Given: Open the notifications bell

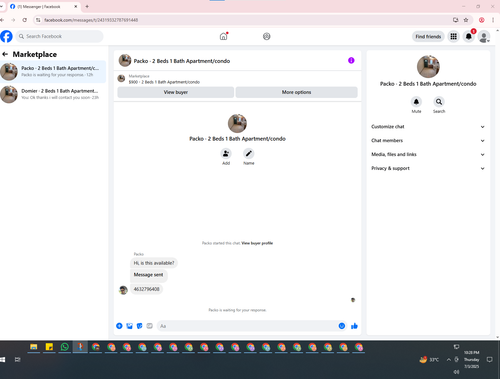Looking at the screenshot, I should tap(469, 36).
